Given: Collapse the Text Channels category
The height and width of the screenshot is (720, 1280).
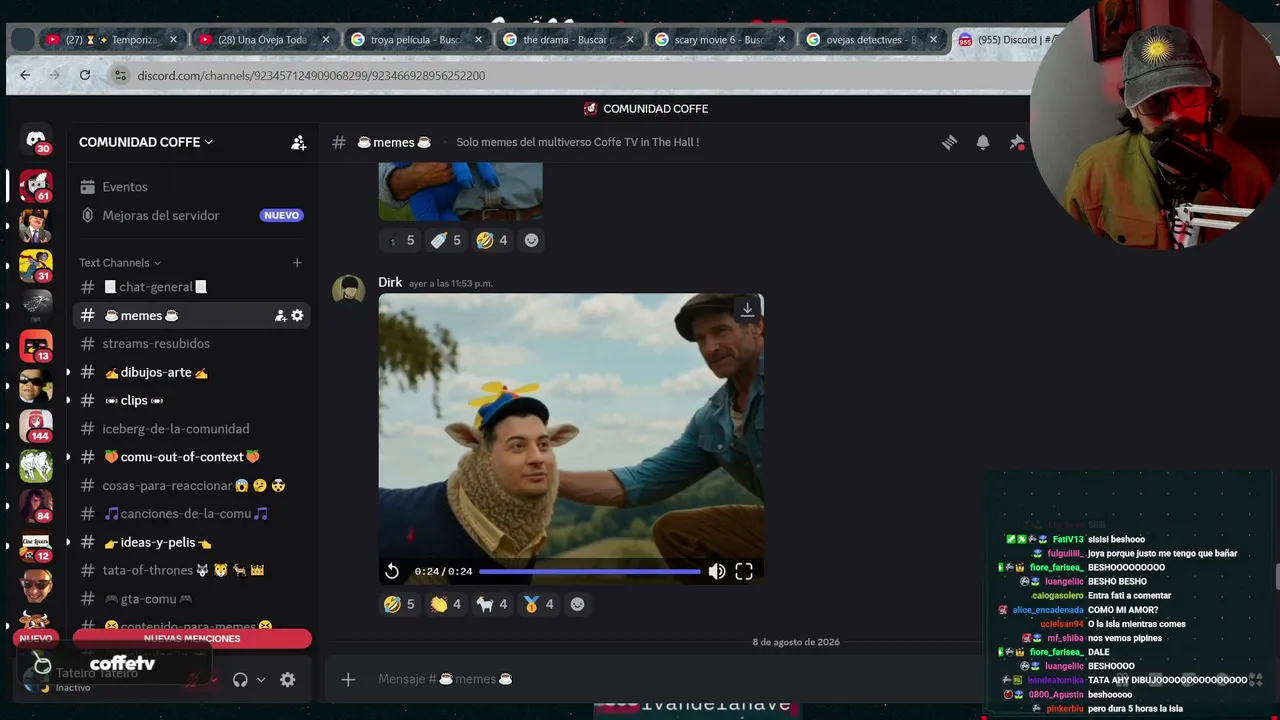Looking at the screenshot, I should click(120, 263).
